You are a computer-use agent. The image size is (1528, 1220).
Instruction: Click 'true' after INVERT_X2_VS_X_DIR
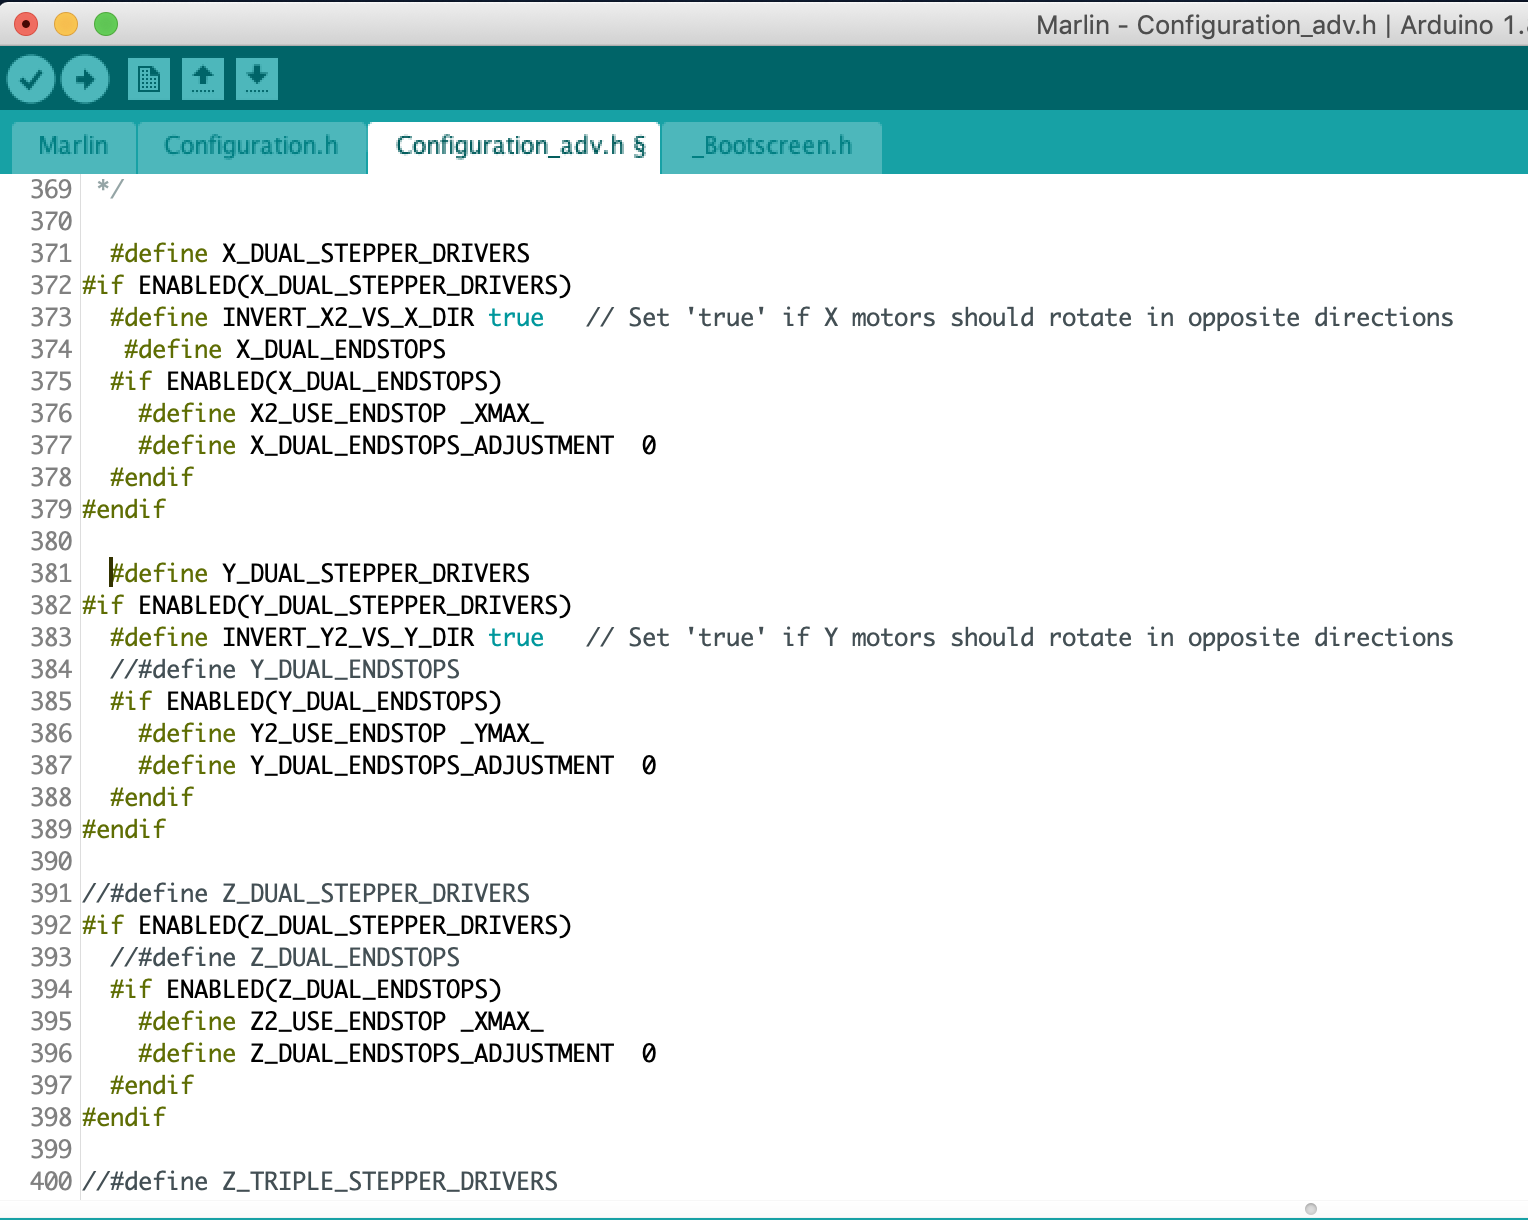[516, 318]
